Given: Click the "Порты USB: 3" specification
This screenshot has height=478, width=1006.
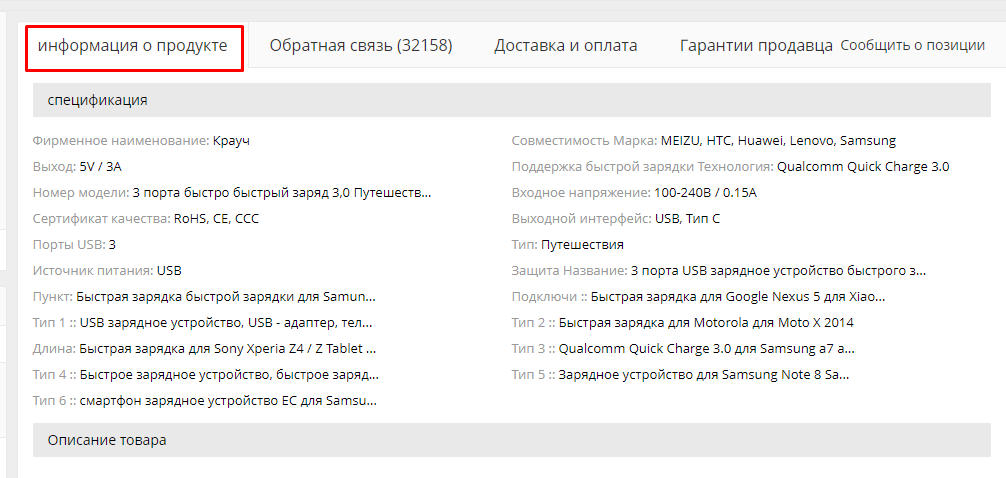Looking at the screenshot, I should tap(74, 245).
